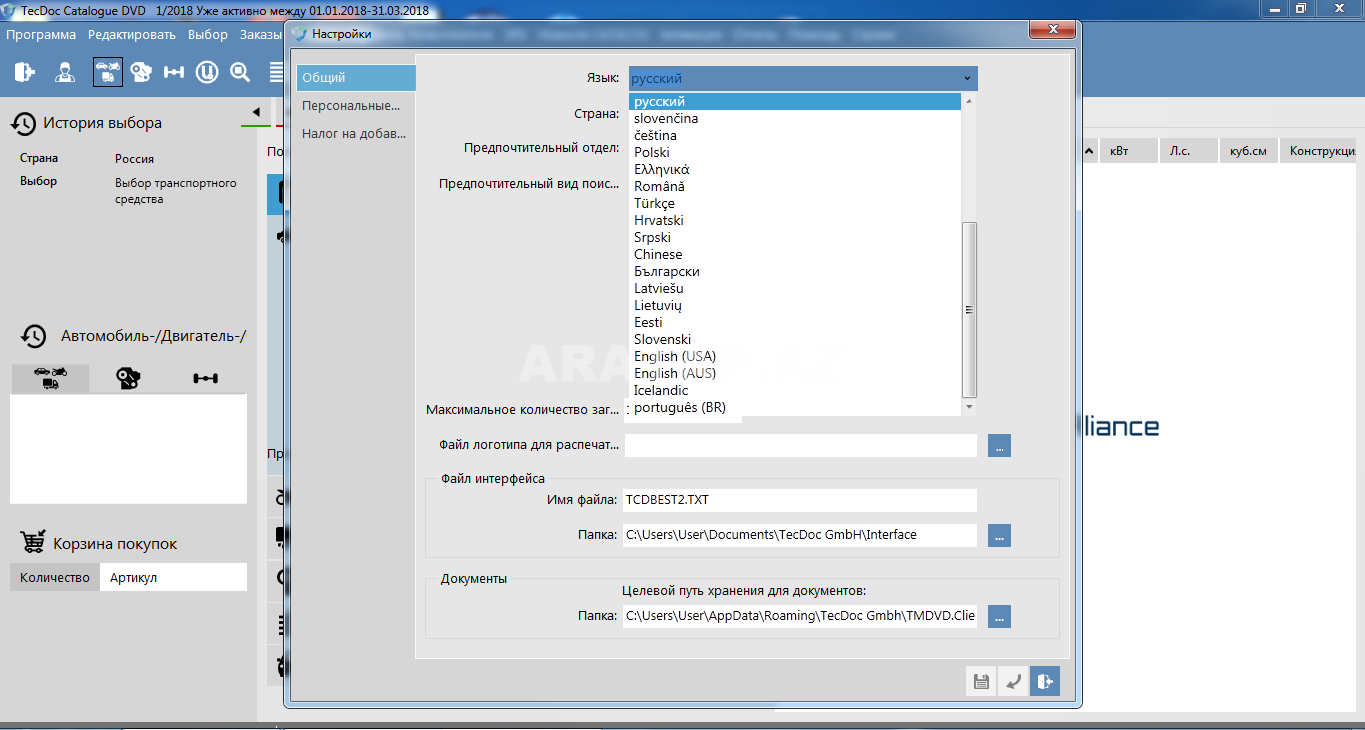Click the куб.см column header
Image resolution: width=1365 pixels, height=730 pixels.
(x=1248, y=151)
